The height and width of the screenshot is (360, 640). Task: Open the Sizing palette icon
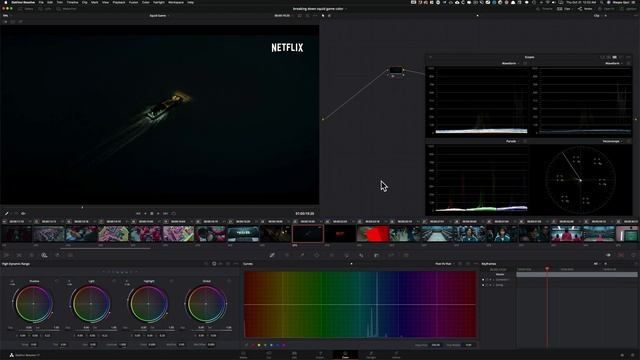click(391, 255)
